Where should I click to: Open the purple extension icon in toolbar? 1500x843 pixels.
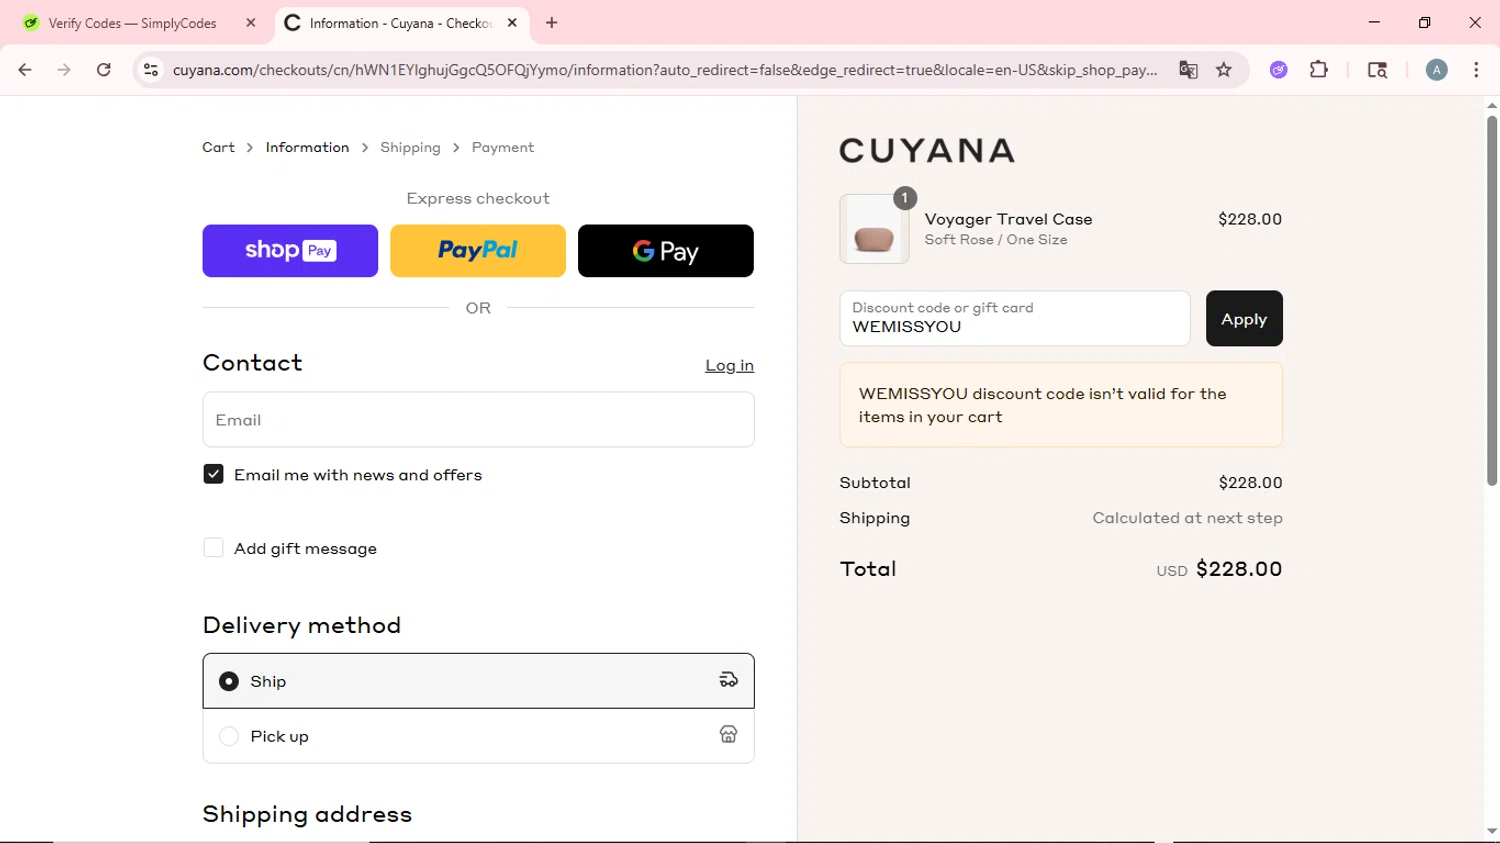(x=1279, y=70)
